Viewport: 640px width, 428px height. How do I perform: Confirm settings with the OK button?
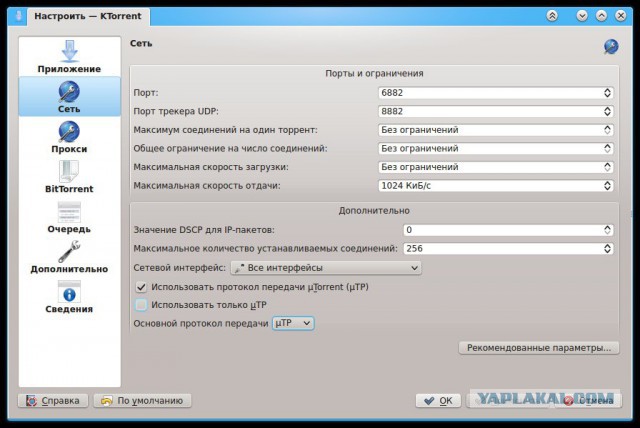pos(438,401)
